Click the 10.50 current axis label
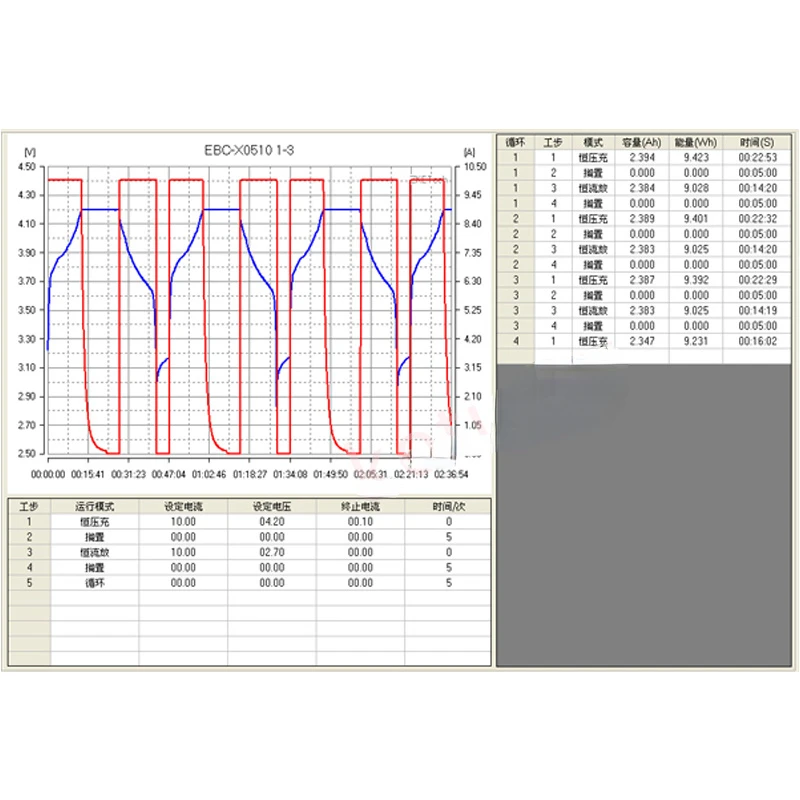The width and height of the screenshot is (800, 800). point(475,167)
